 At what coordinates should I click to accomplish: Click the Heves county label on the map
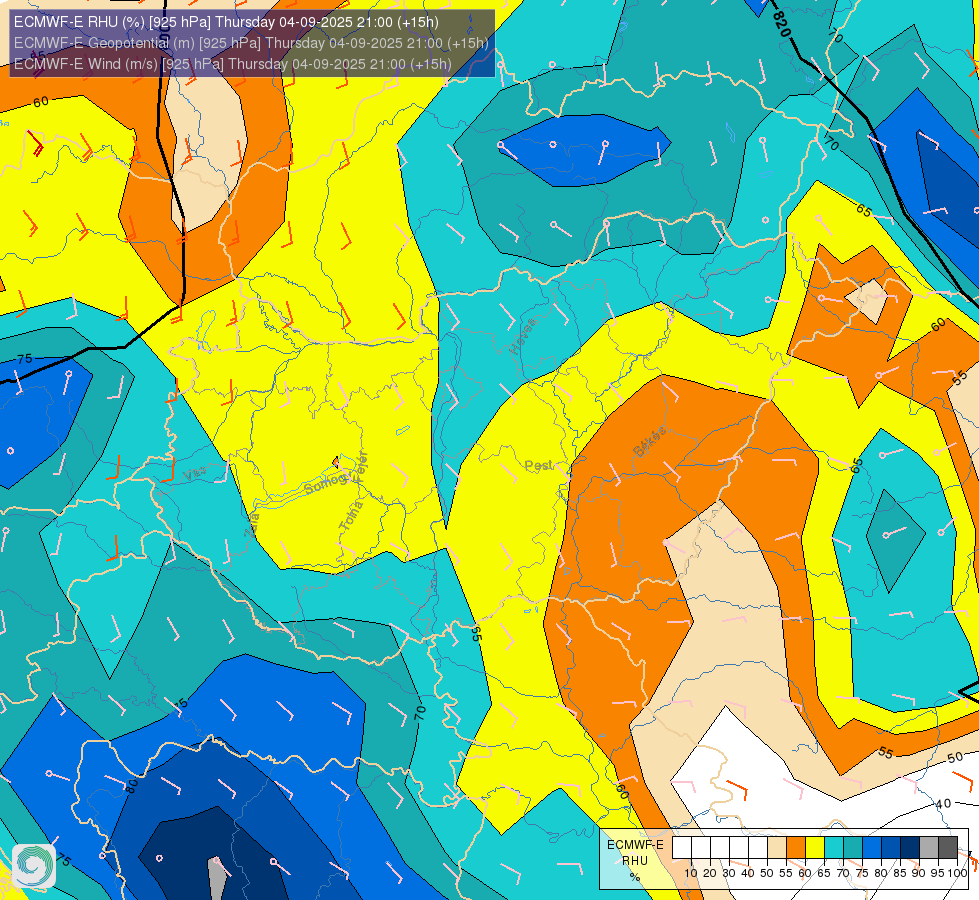tap(523, 336)
